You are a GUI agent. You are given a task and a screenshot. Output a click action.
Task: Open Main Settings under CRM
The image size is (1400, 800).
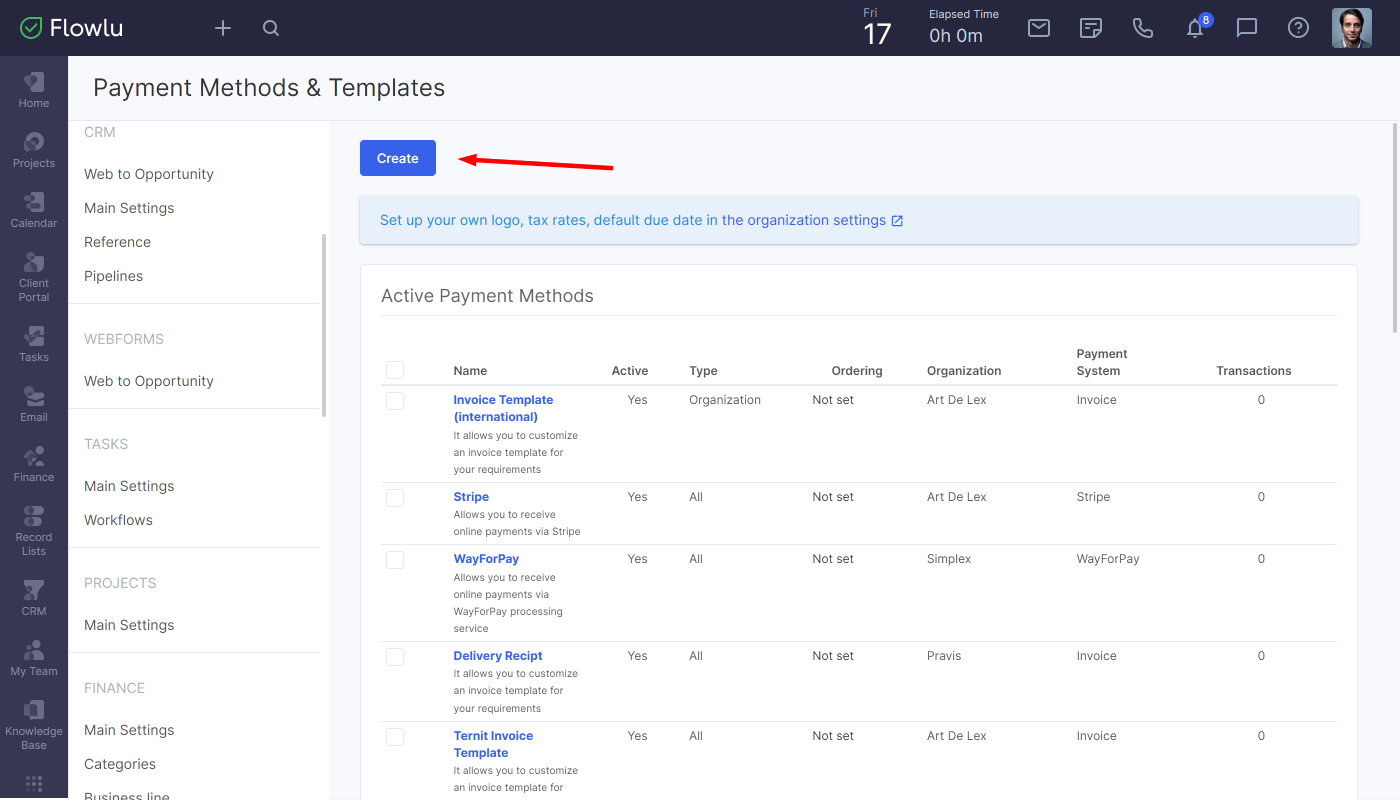point(129,208)
